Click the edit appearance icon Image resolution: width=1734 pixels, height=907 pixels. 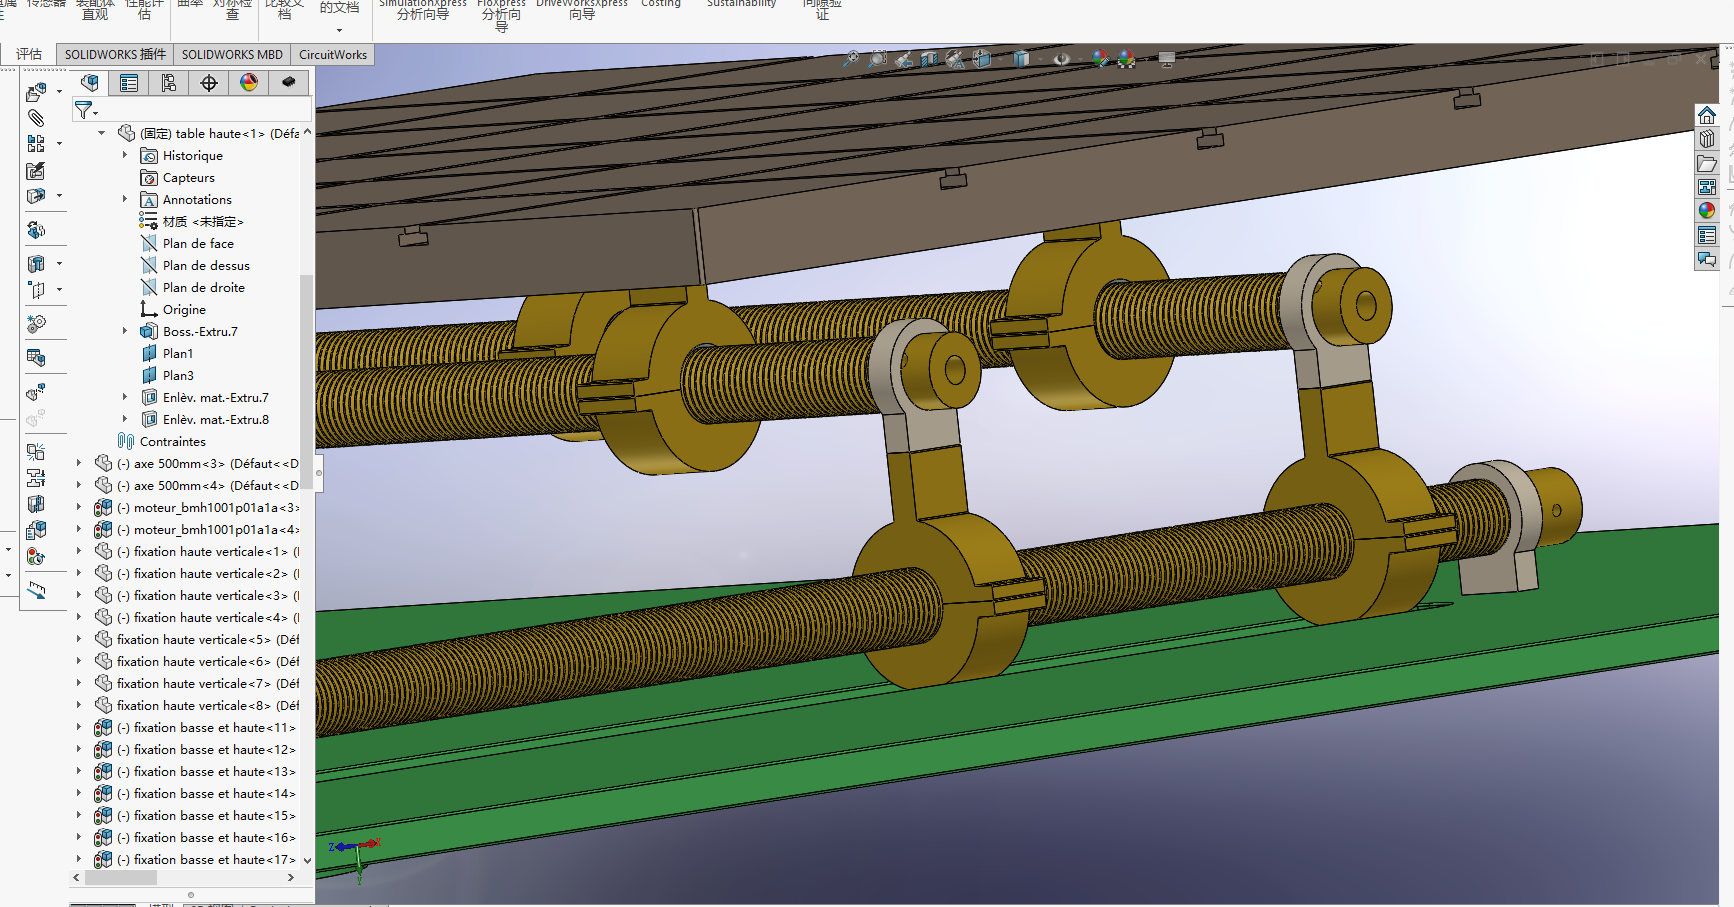point(1100,59)
